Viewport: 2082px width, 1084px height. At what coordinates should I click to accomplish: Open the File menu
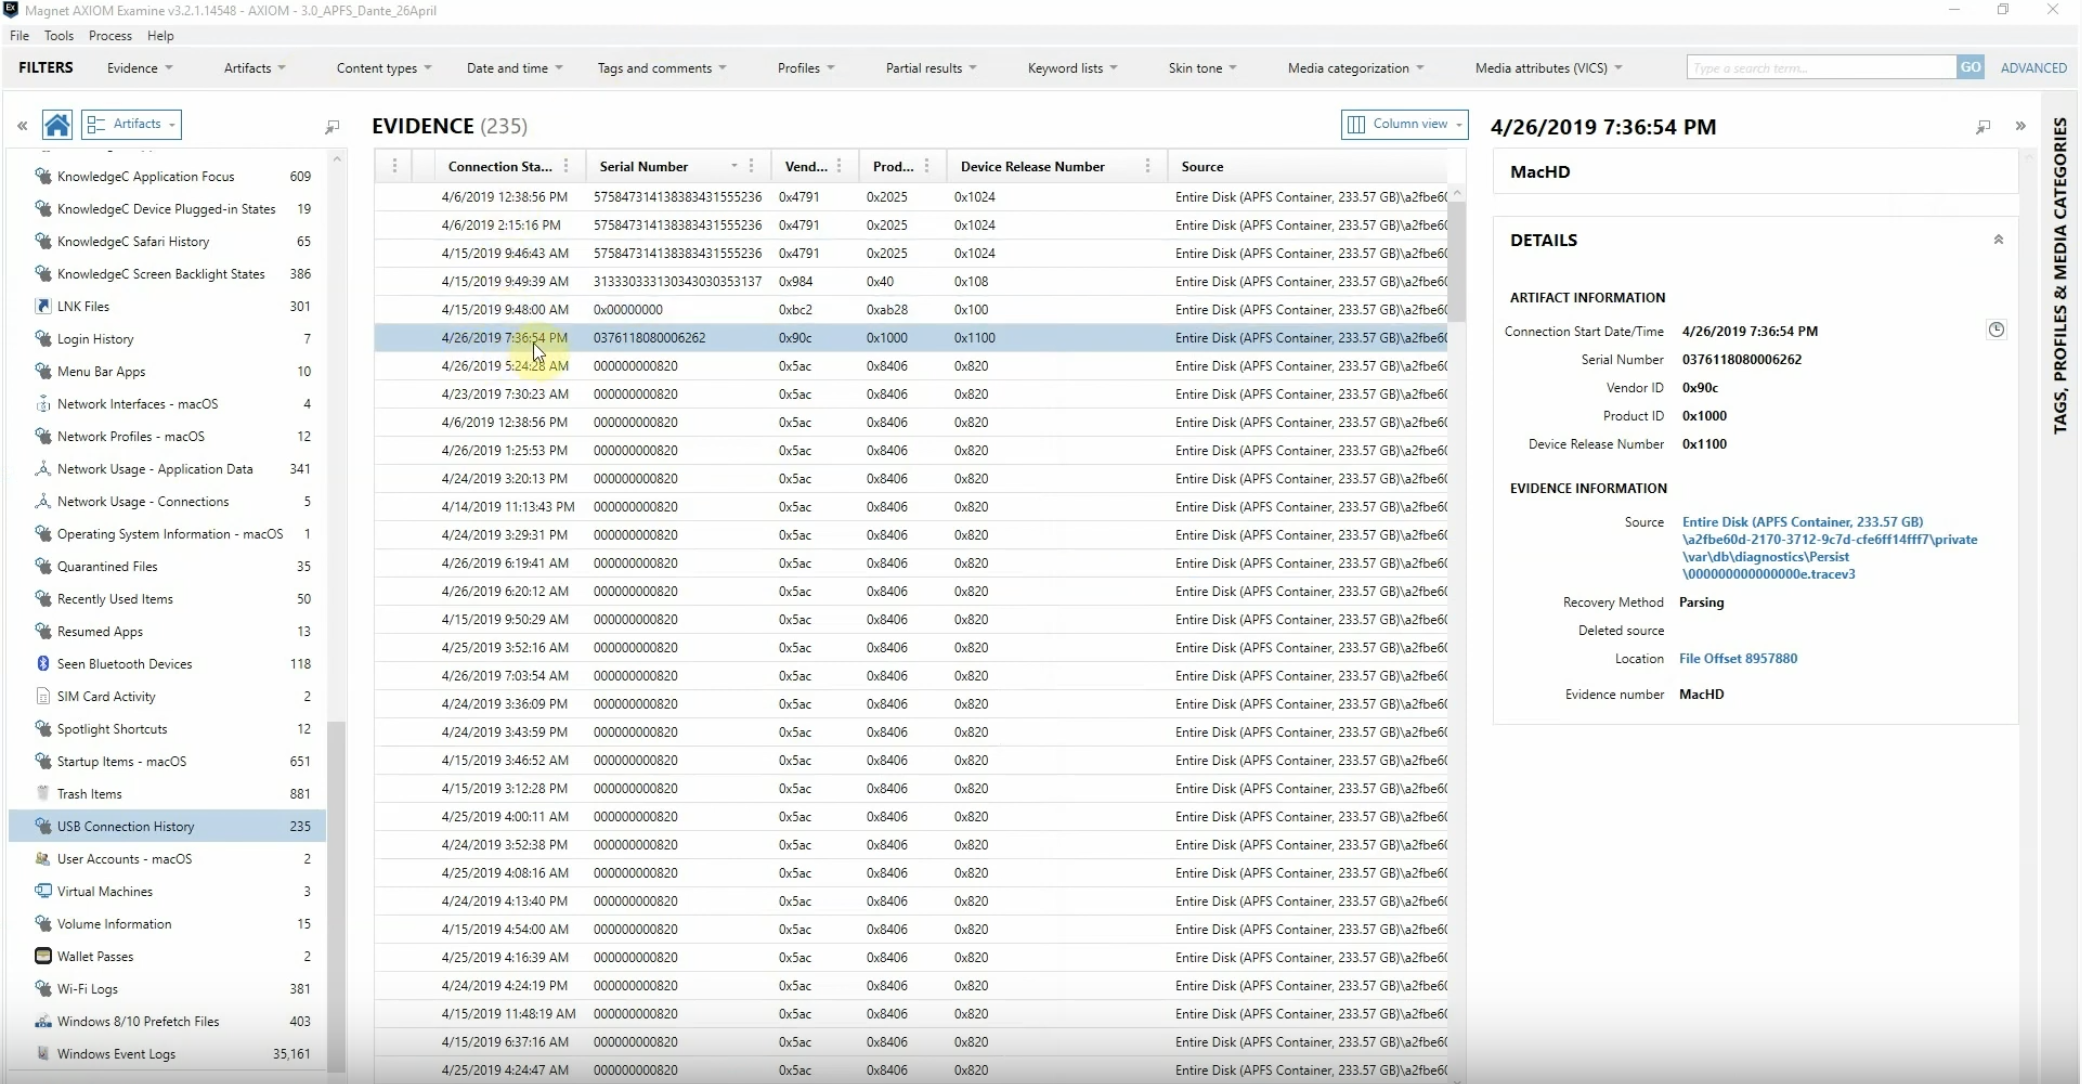[19, 35]
